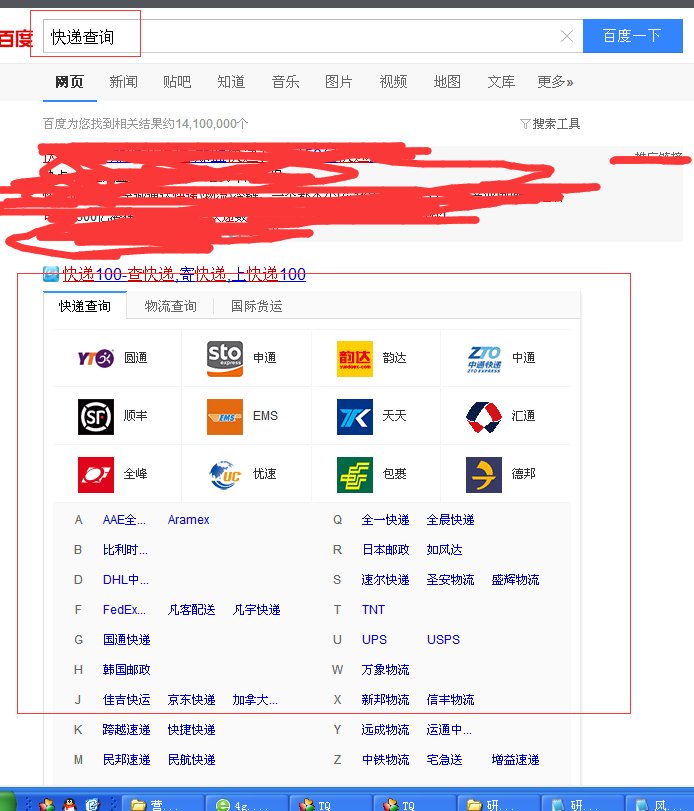The height and width of the screenshot is (811, 694).
Task: Click the 速尔快递 link
Action: [385, 580]
